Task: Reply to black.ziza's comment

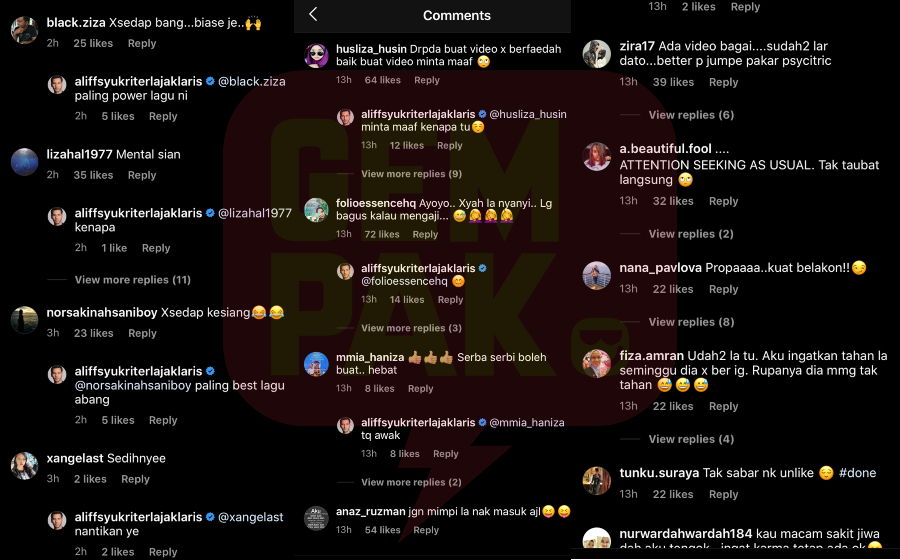Action: (142, 44)
